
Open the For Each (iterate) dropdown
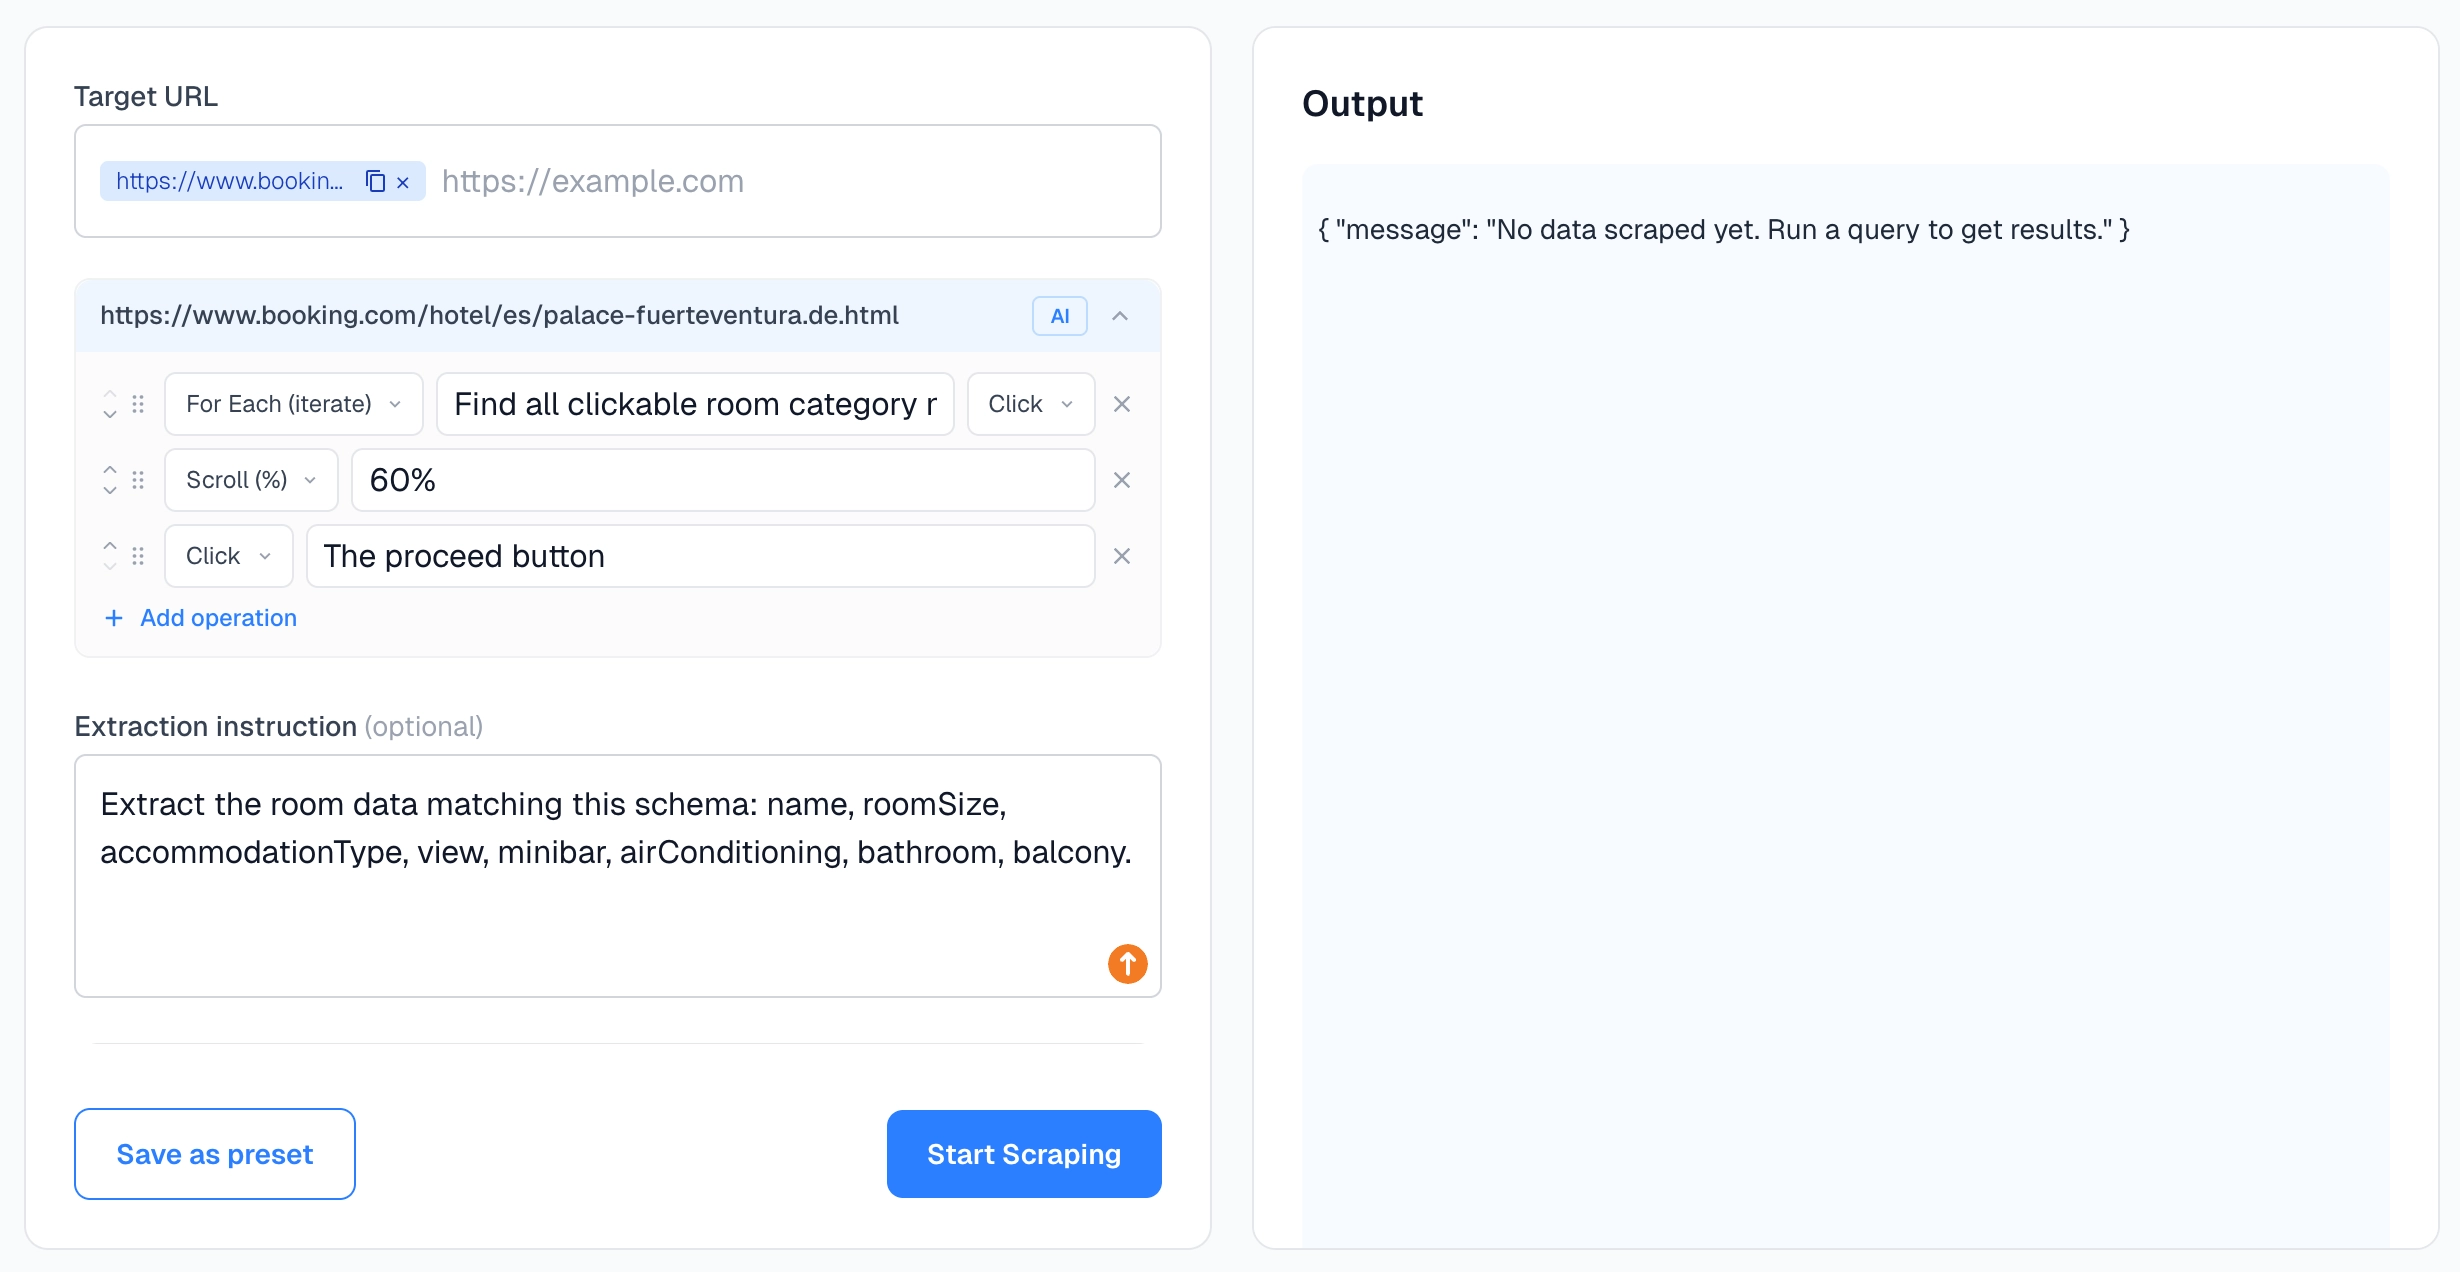pos(293,404)
